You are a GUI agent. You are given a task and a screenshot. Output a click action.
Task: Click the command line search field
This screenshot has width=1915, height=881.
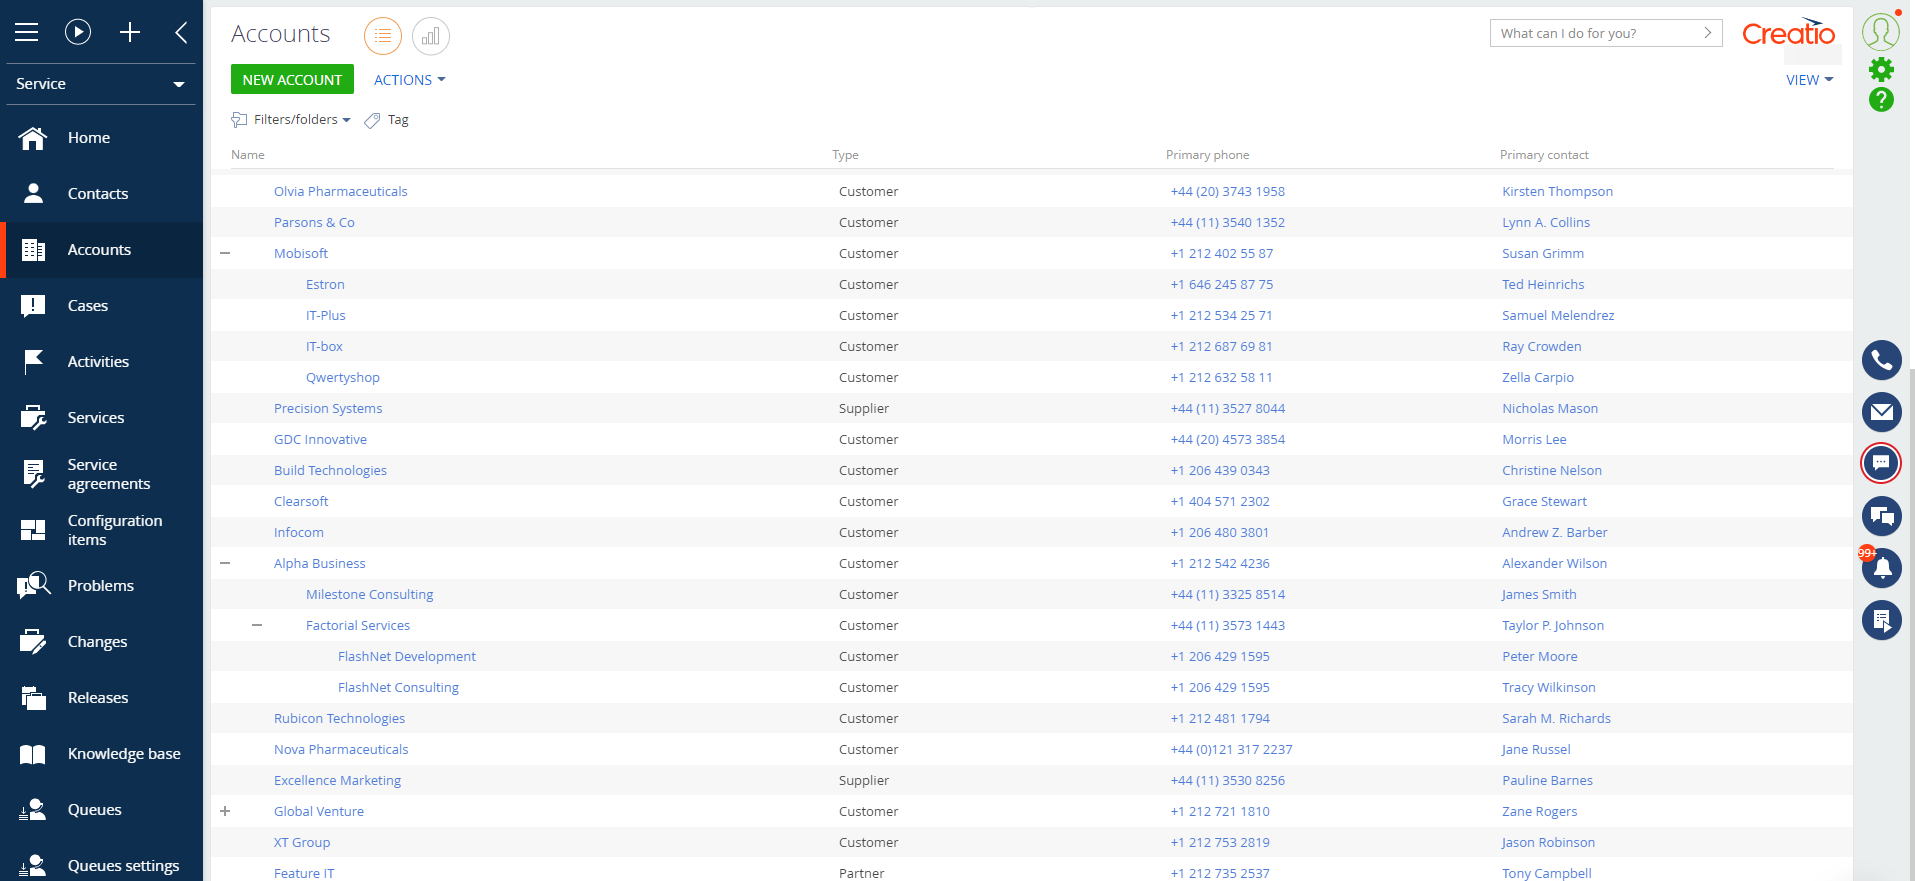coord(1596,33)
